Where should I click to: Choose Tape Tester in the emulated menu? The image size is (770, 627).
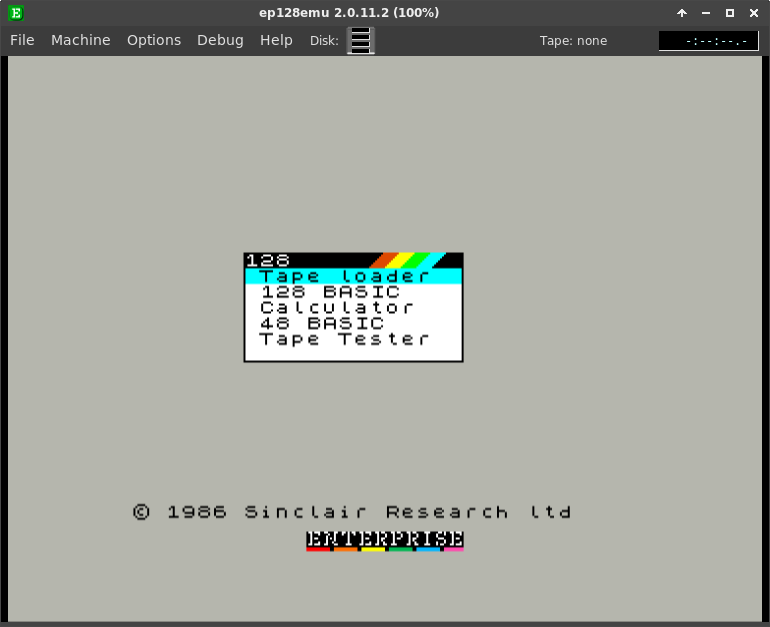pyautogui.click(x=354, y=339)
